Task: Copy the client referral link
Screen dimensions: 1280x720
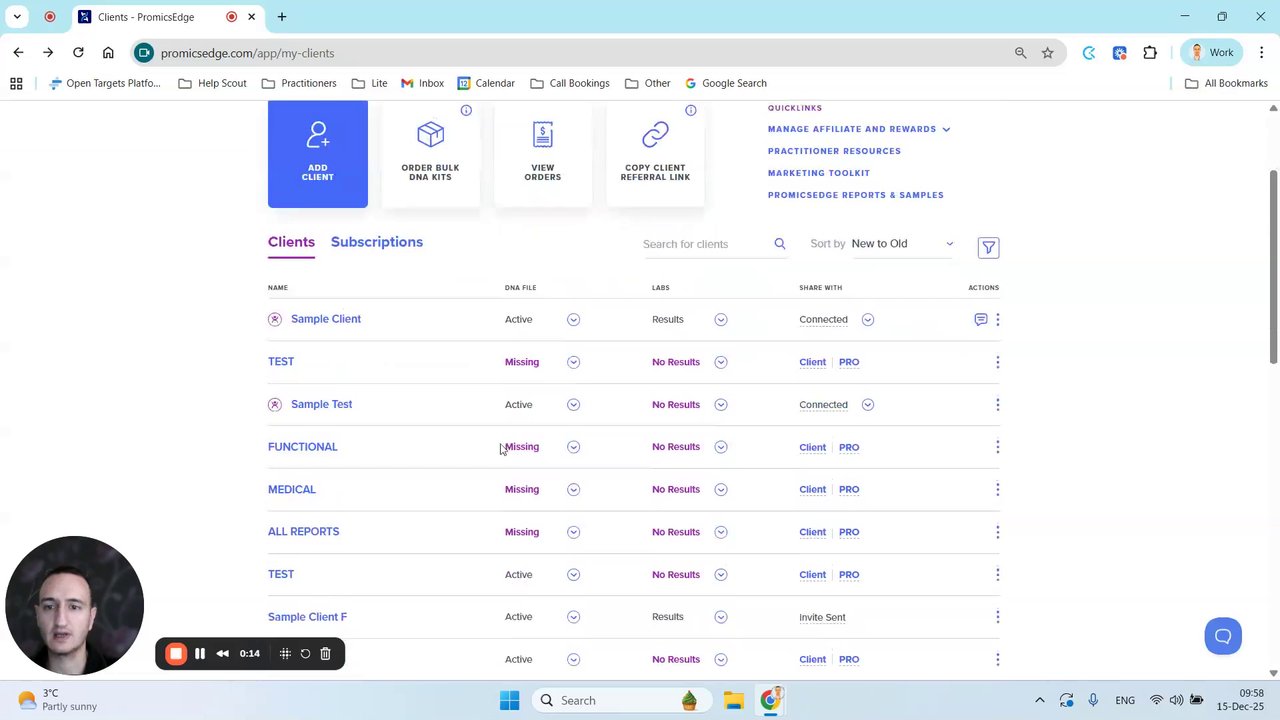Action: 655,155
